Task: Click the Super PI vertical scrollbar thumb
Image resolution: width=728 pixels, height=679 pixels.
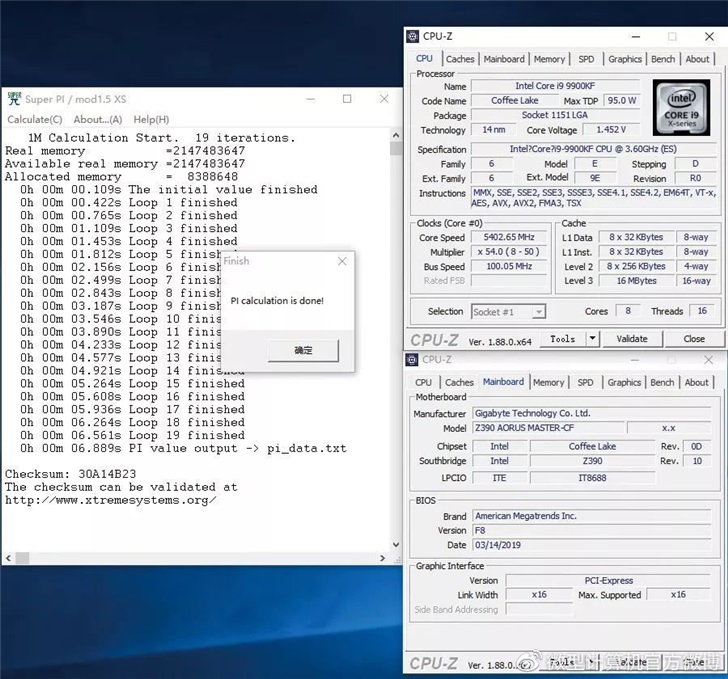Action: tap(396, 149)
